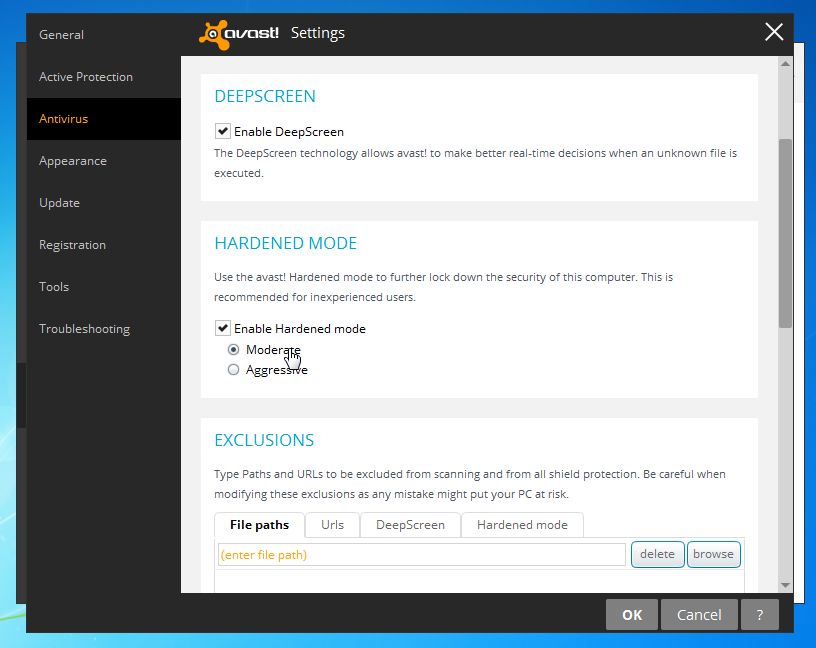The image size is (816, 648).
Task: Click the HARDENED MODE section heading
Action: point(286,243)
